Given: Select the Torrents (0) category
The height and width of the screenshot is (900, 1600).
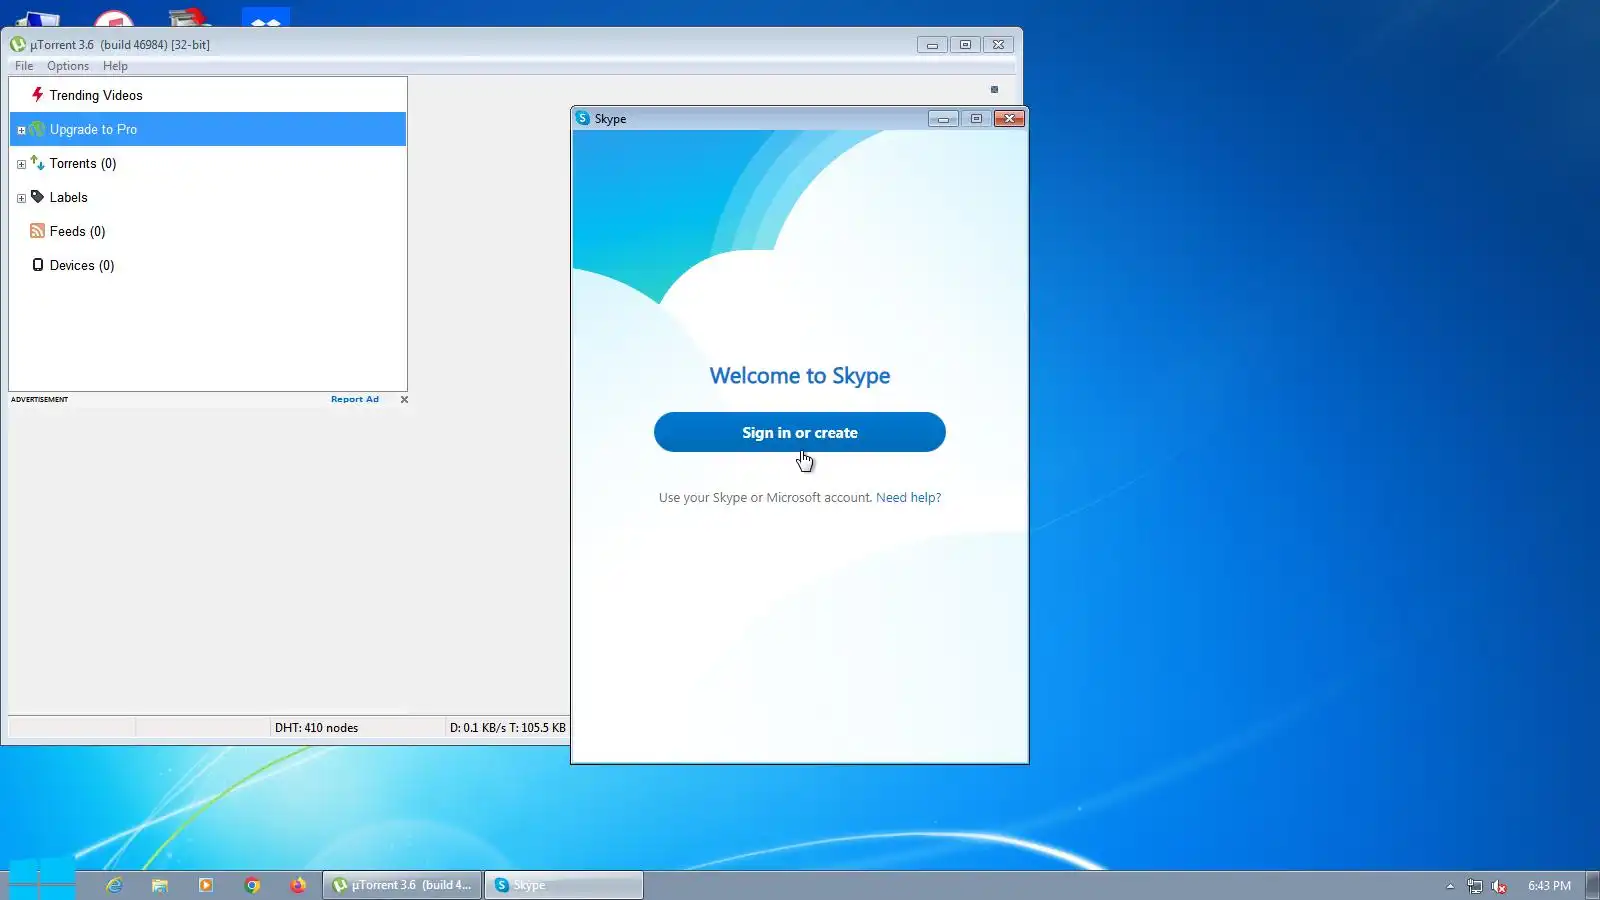Looking at the screenshot, I should tap(208, 163).
